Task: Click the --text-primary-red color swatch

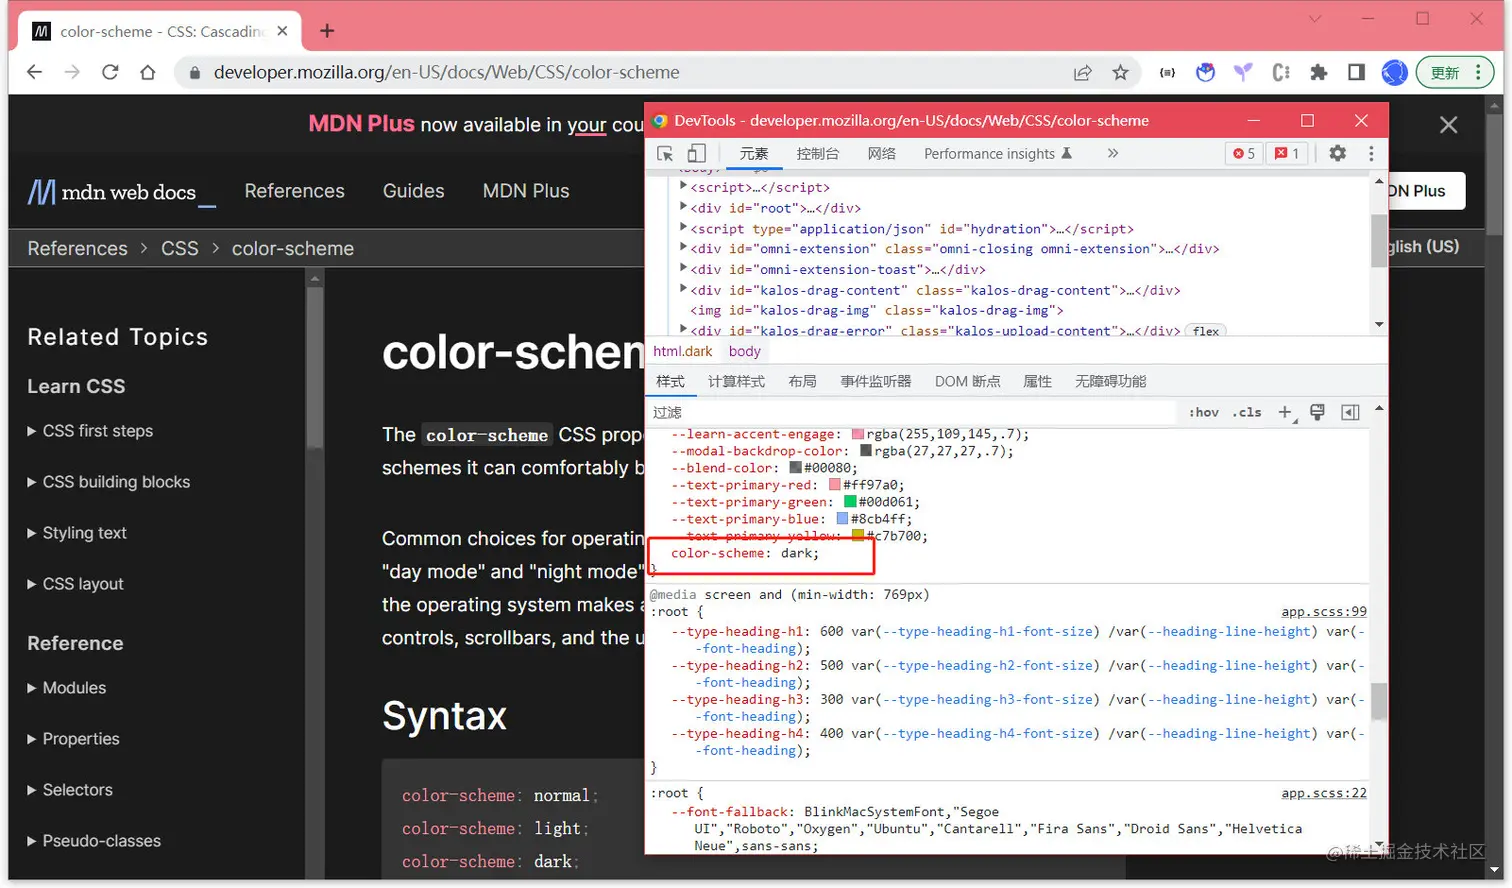Action: click(834, 485)
